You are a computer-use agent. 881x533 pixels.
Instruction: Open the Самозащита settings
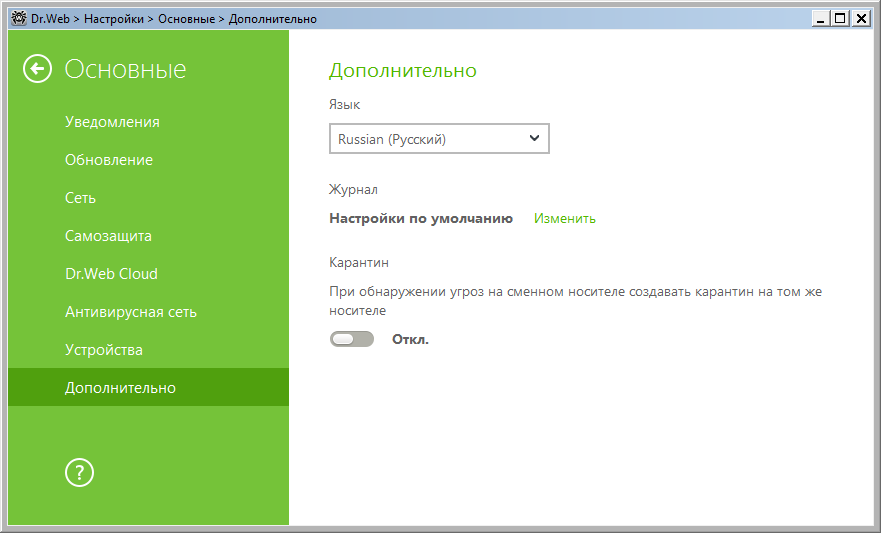(108, 236)
